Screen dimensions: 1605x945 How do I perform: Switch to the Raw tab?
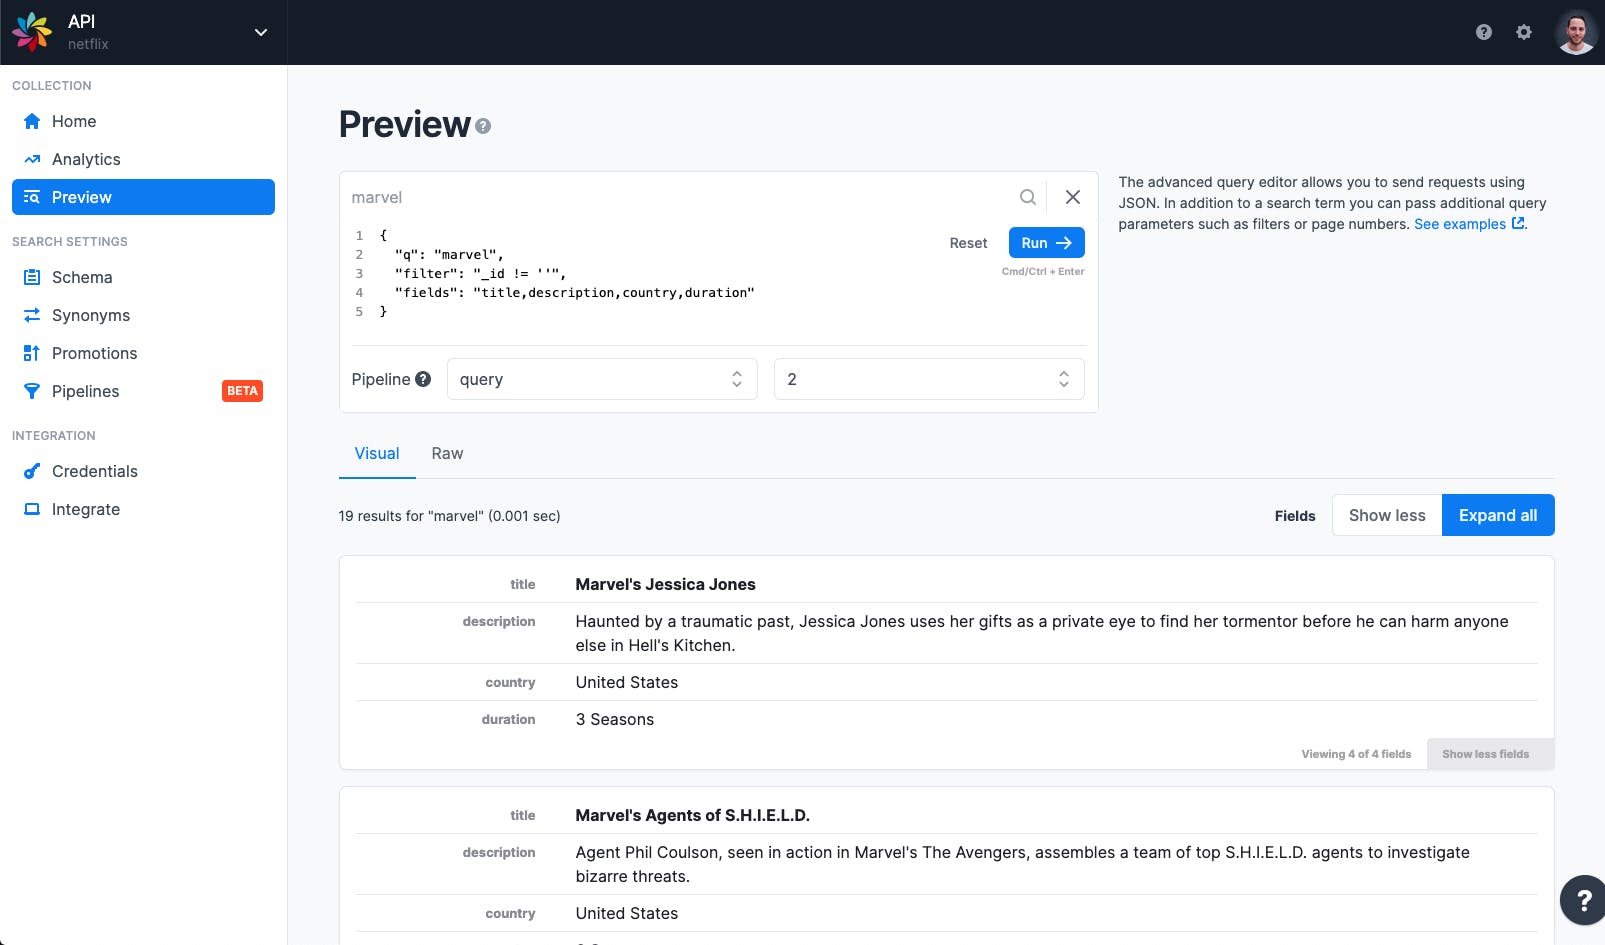[x=447, y=454]
